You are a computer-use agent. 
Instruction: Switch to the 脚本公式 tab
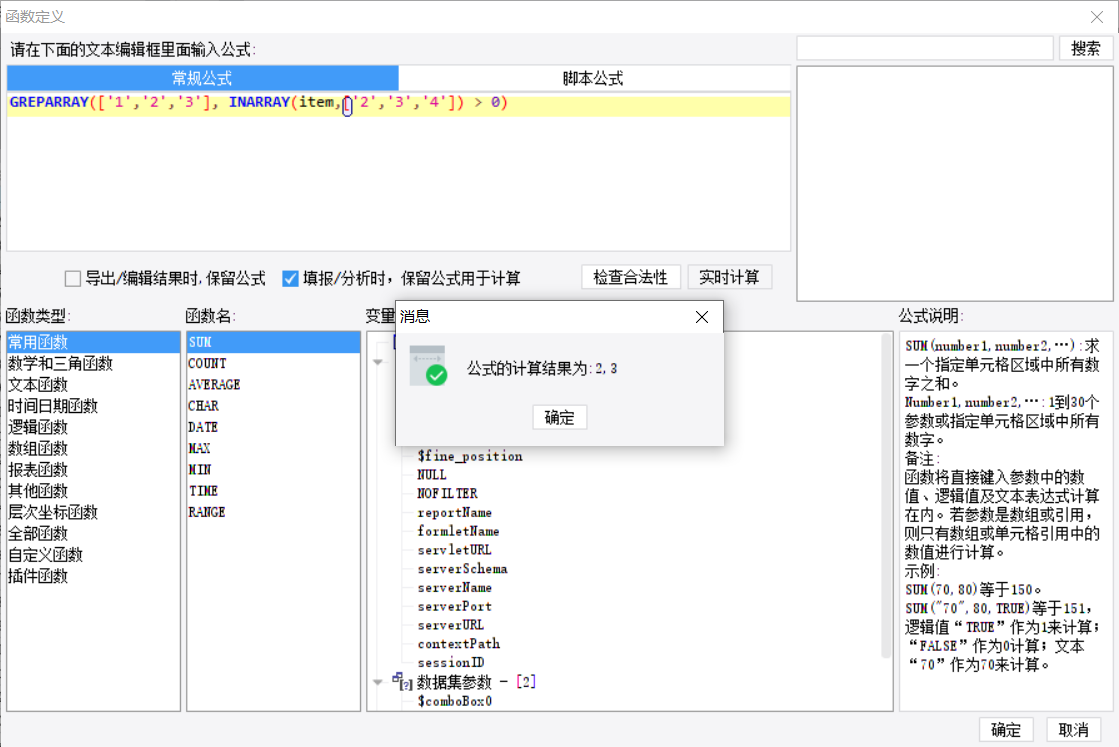594,78
